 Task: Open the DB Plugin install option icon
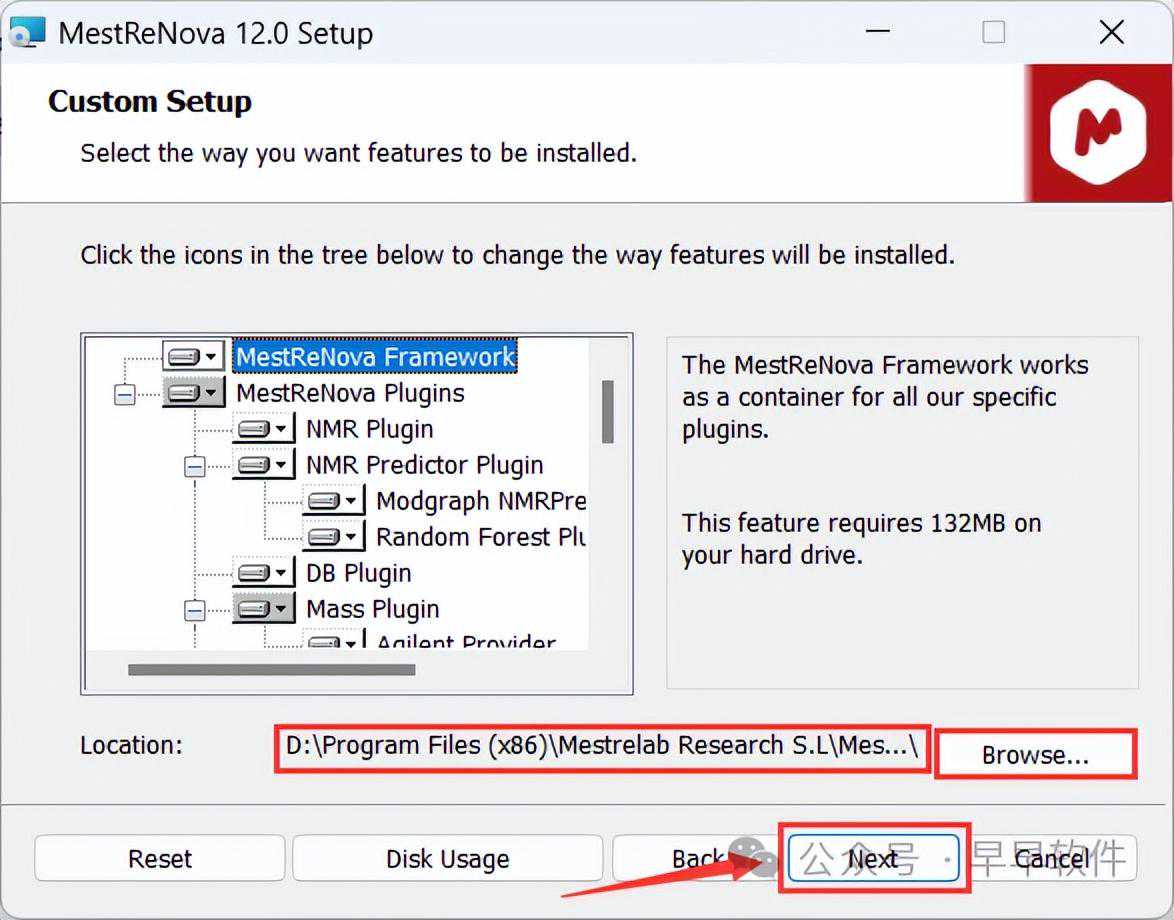263,573
